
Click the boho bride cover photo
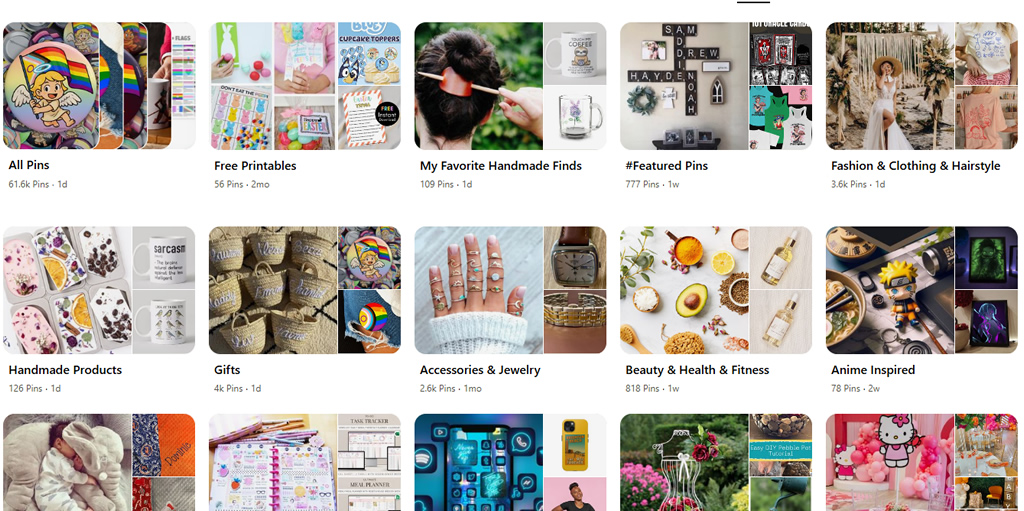coord(889,86)
